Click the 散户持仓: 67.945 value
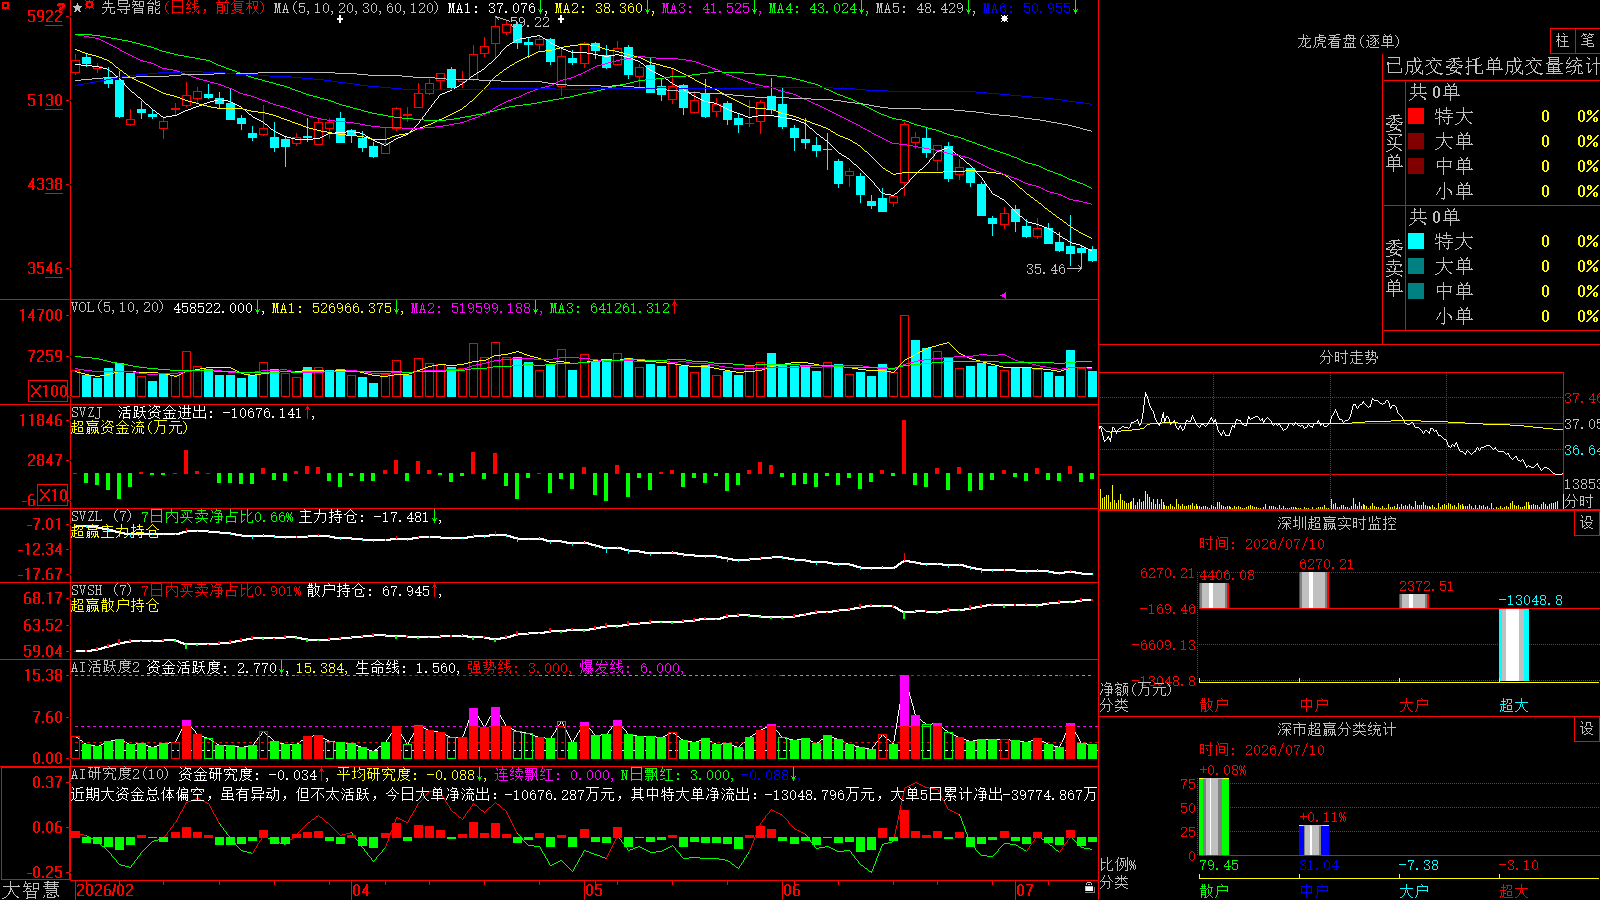 pyautogui.click(x=369, y=591)
